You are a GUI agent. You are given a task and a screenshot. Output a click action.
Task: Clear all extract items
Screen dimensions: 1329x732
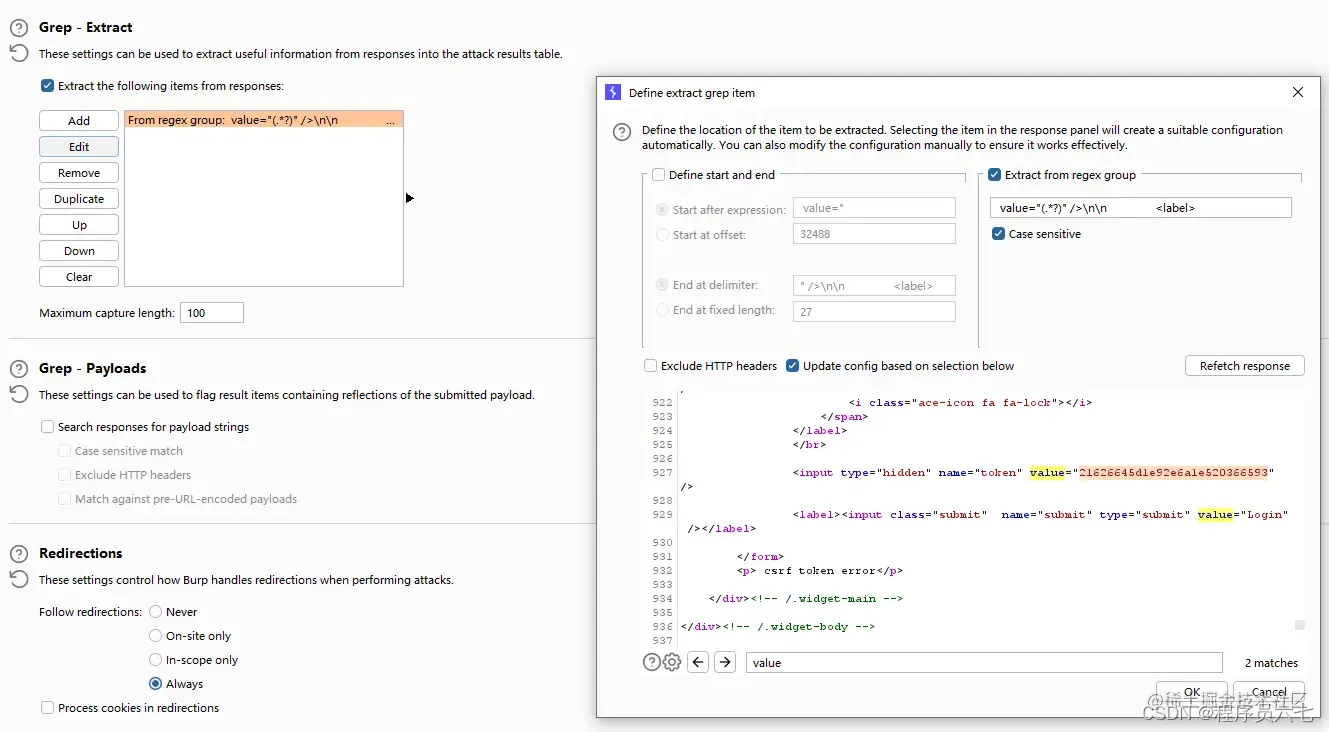coord(79,277)
